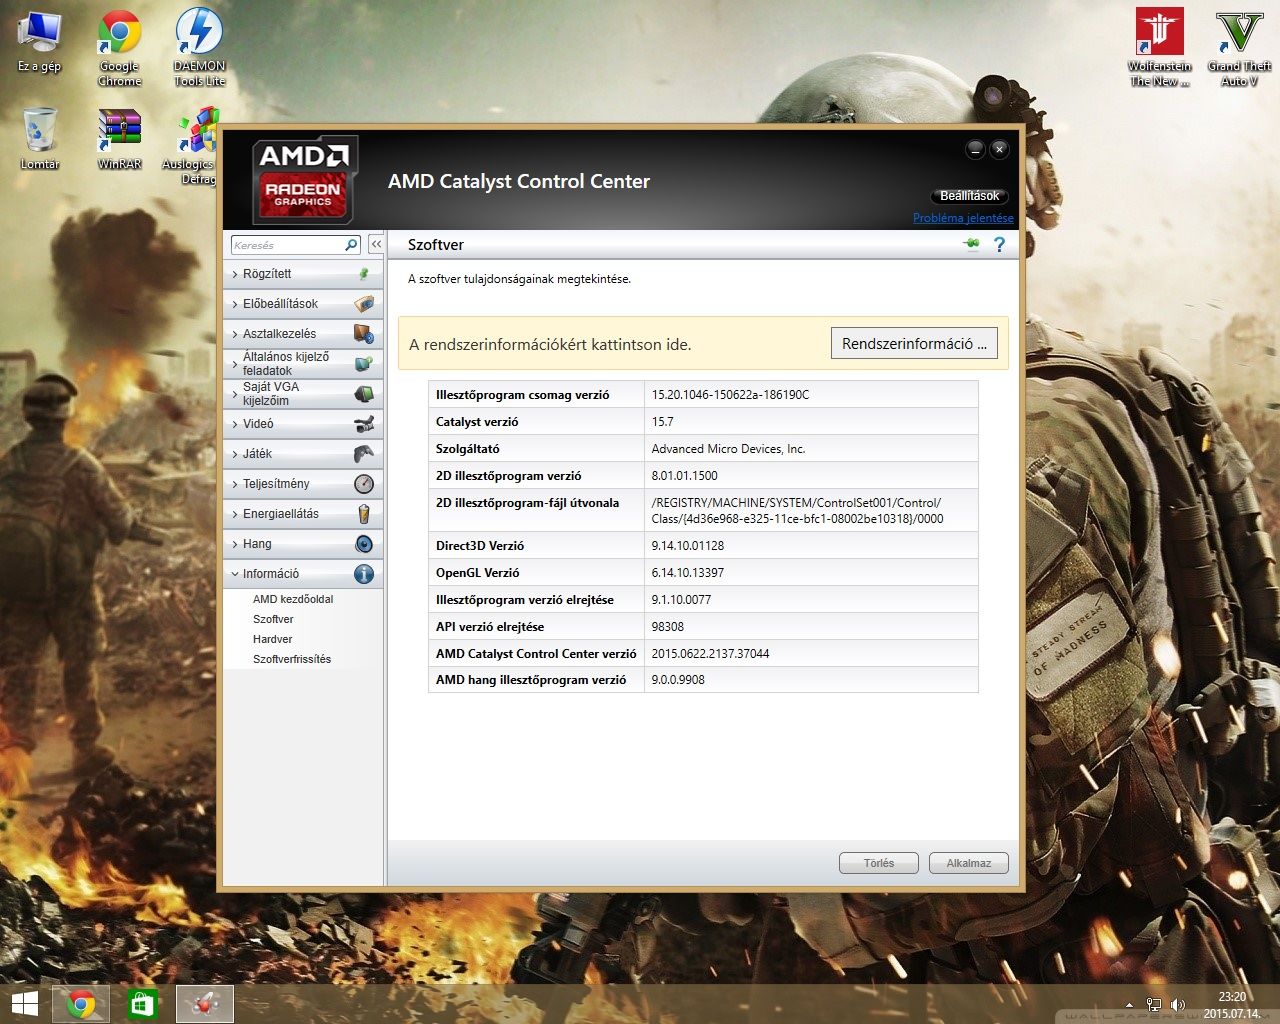Click the Probléma jelentése link
Image resolution: width=1280 pixels, height=1024 pixels.
point(963,218)
